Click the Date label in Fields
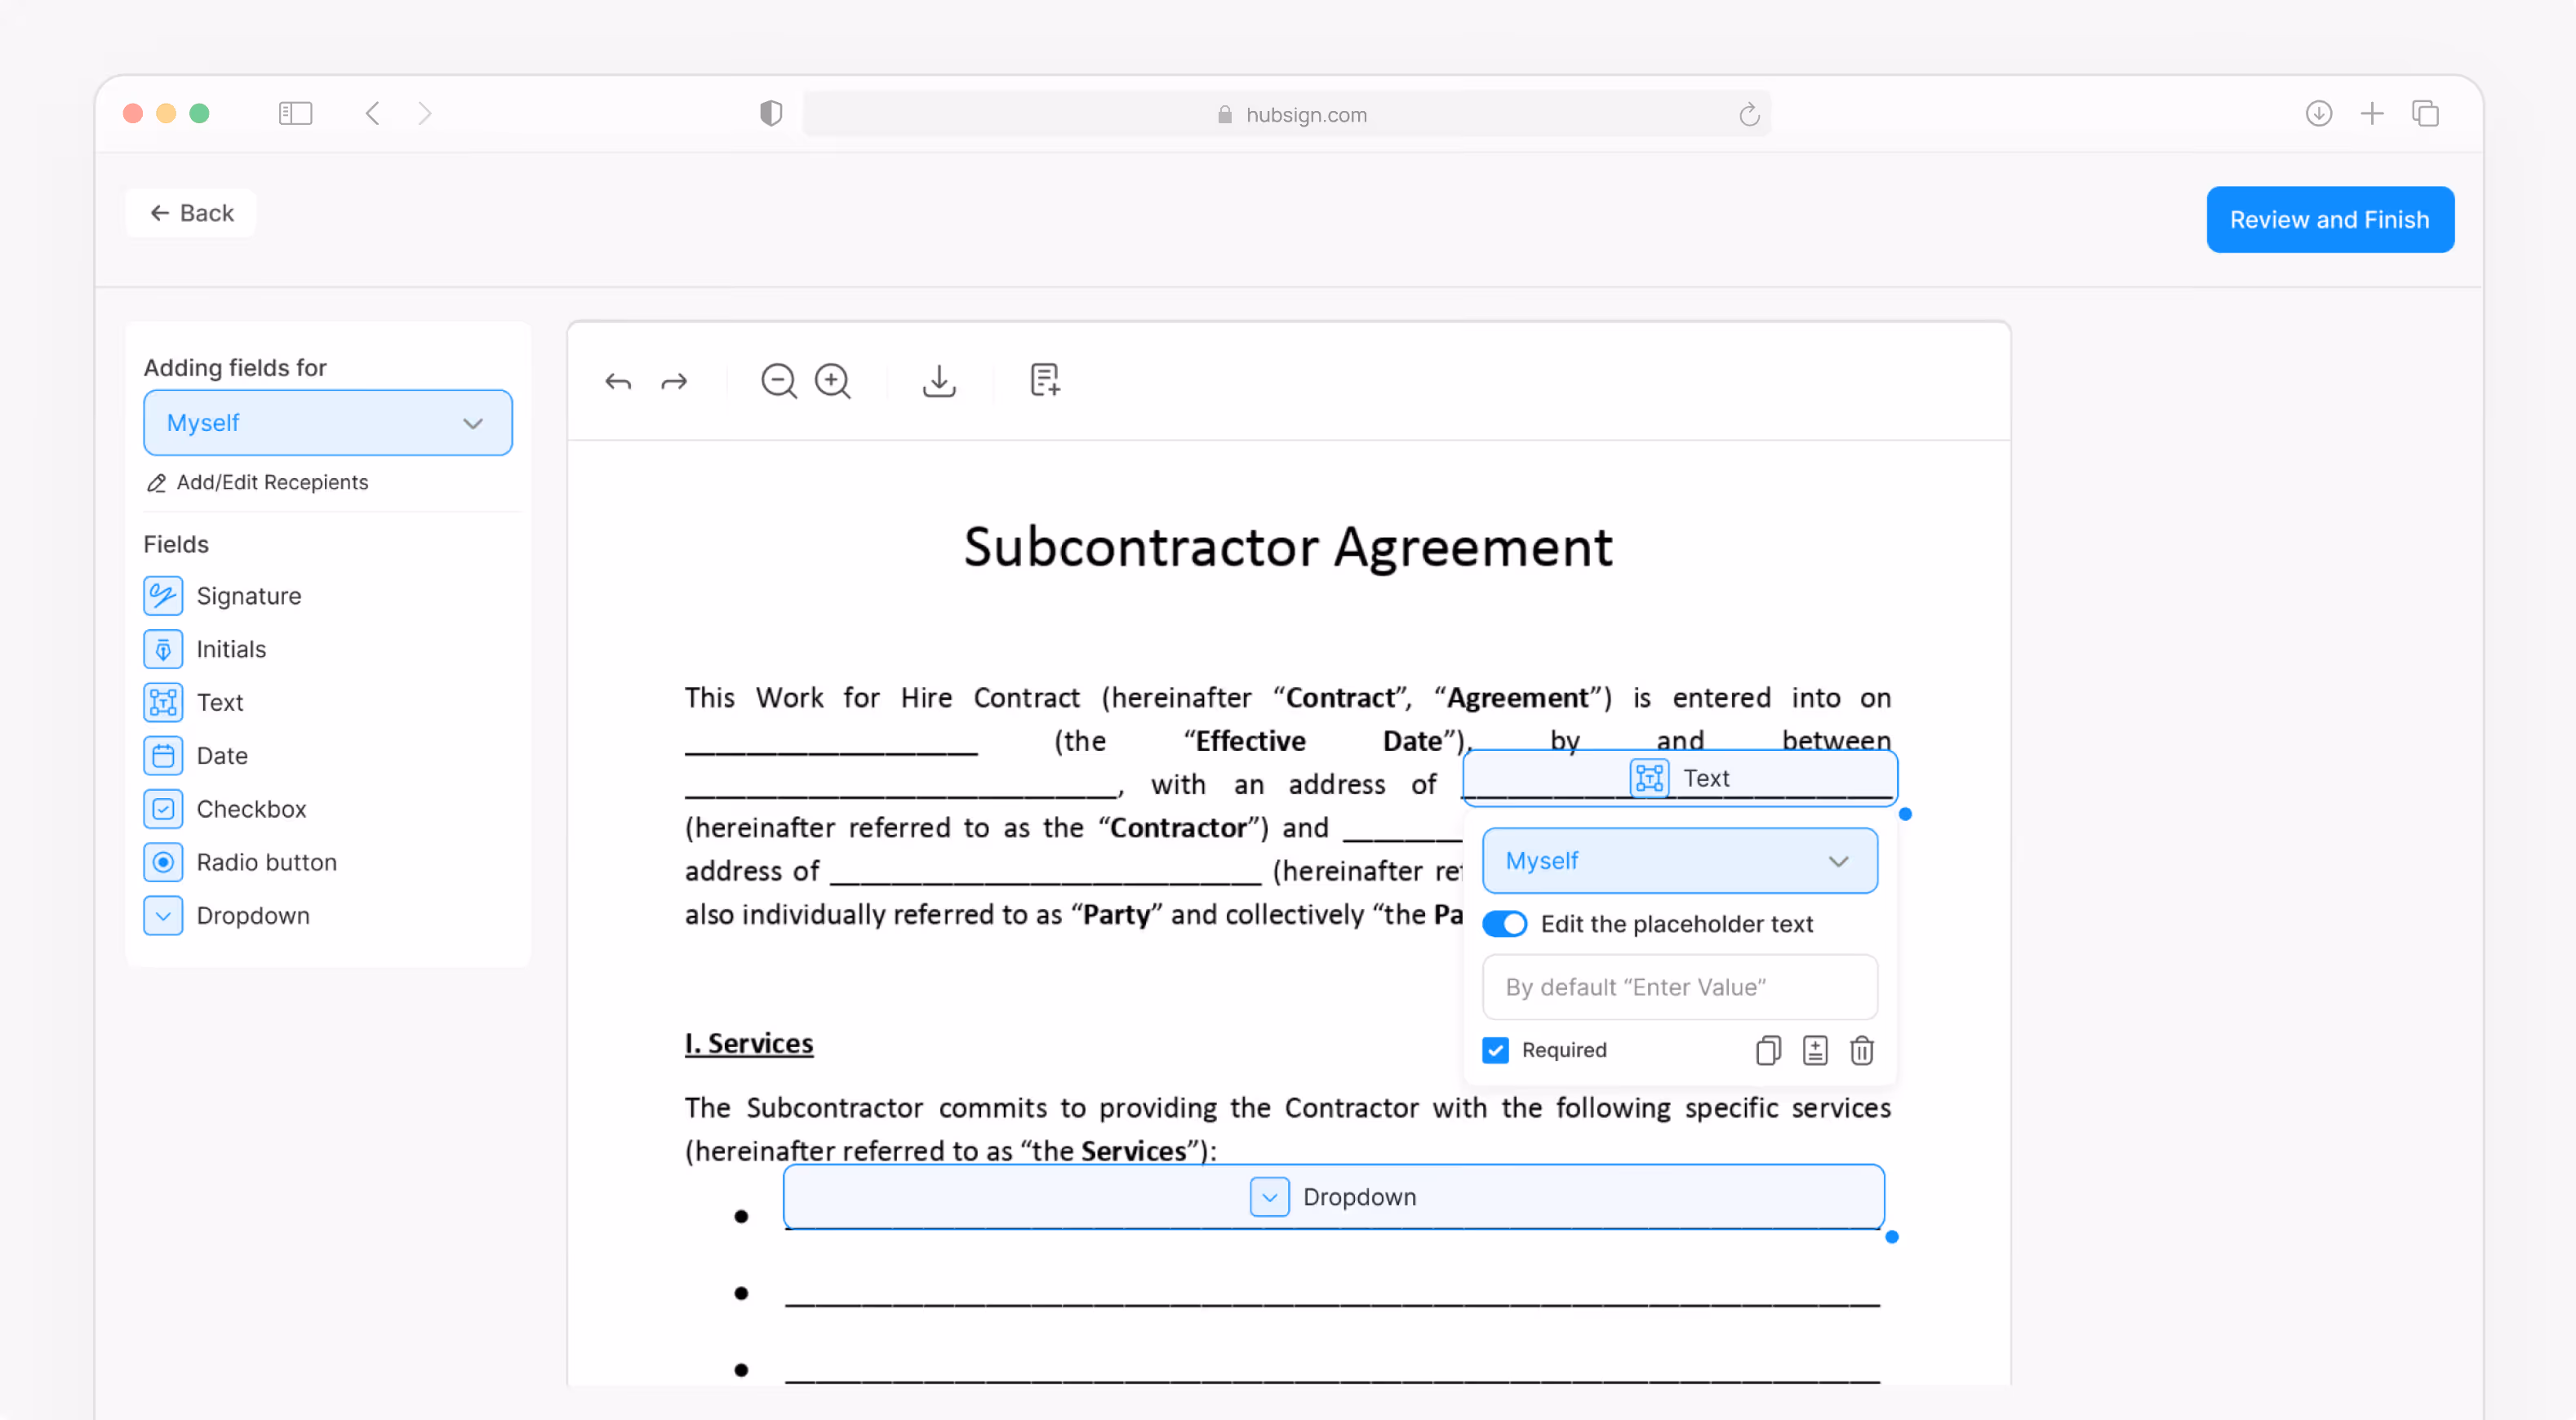Viewport: 2576px width, 1420px height. pyautogui.click(x=222, y=756)
